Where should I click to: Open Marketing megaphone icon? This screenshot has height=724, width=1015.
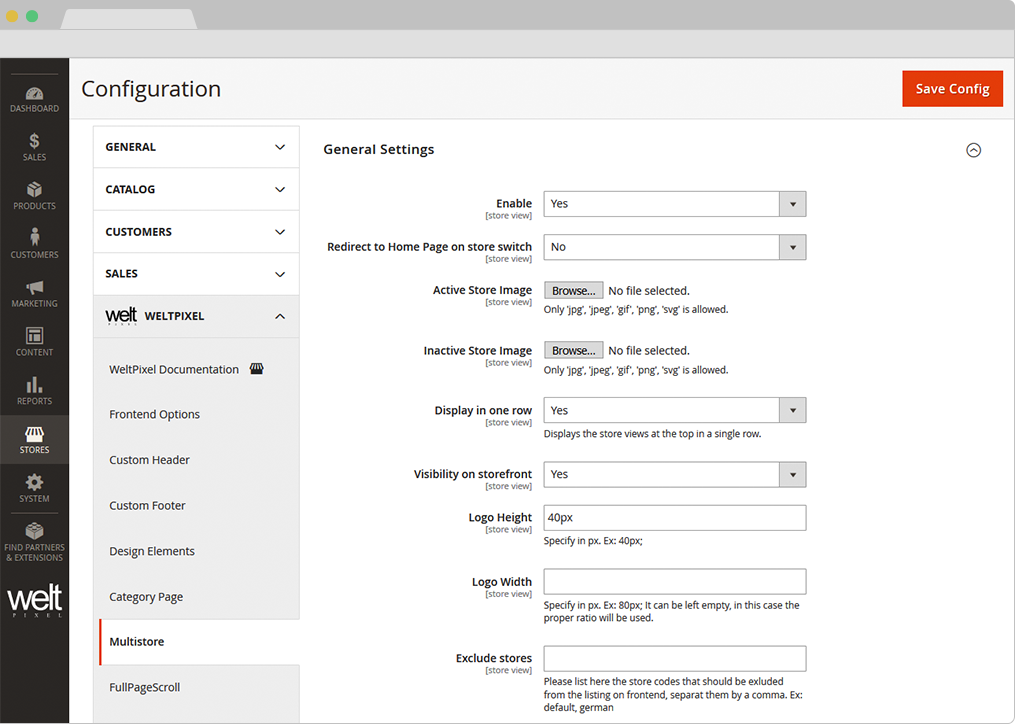[x=34, y=292]
